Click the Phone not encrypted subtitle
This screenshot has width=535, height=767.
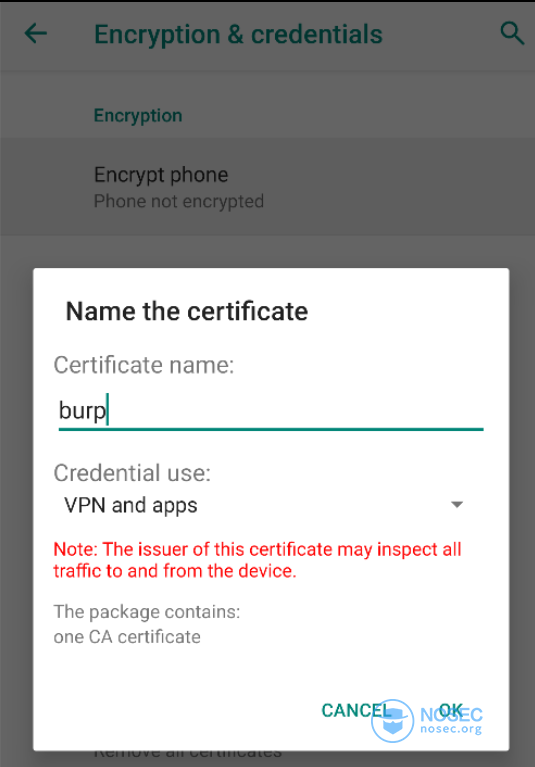pos(179,202)
